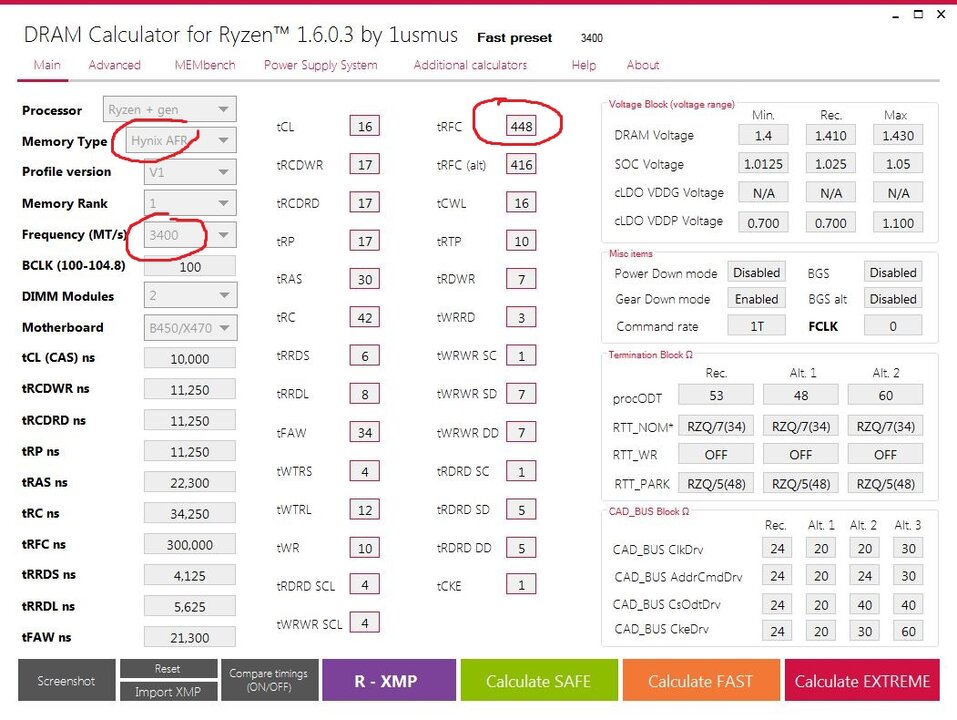Screen dimensions: 957x720
Task: Open the Main tab
Action: 47,65
